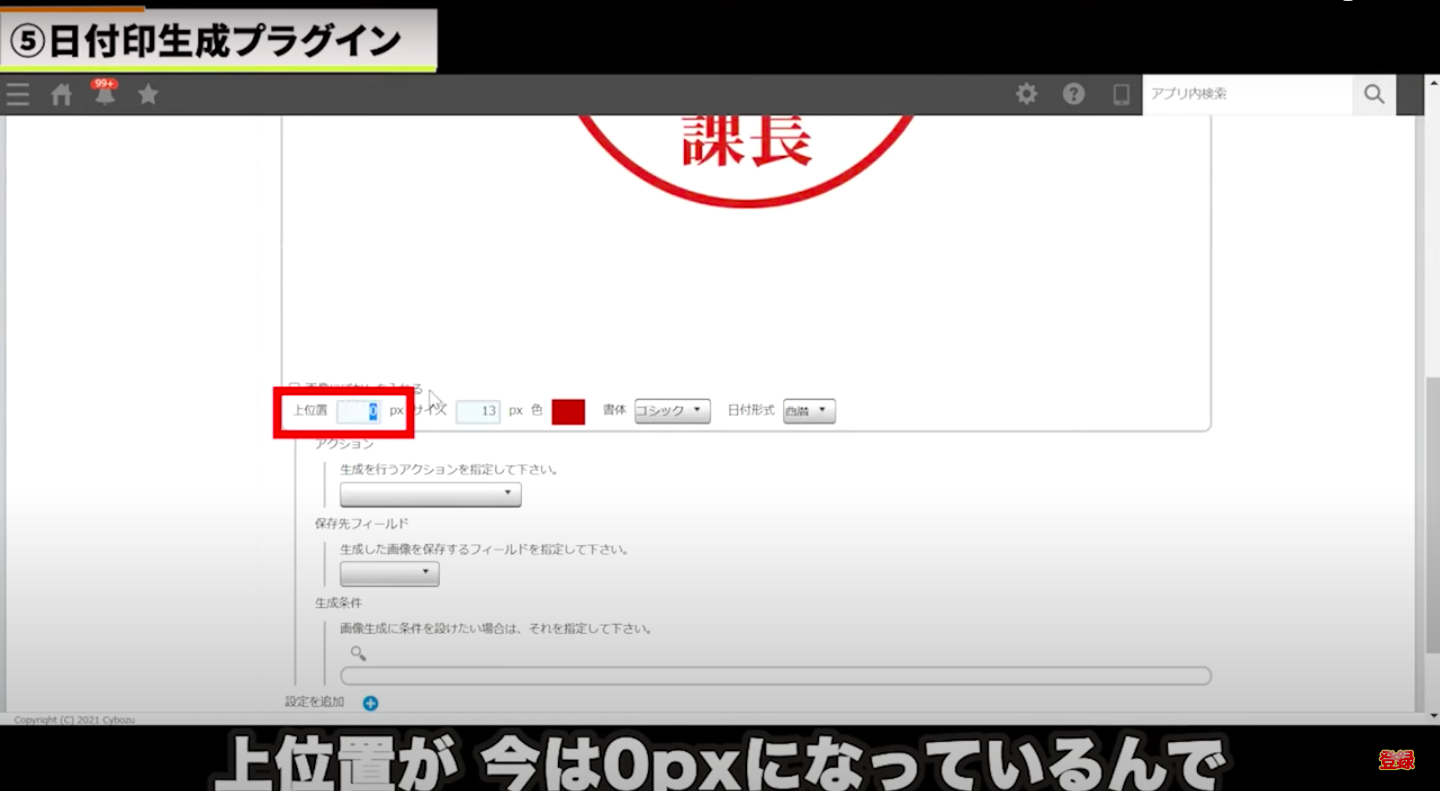The width and height of the screenshot is (1440, 791).
Task: Click the blue plus icon to add setting
Action: click(370, 703)
